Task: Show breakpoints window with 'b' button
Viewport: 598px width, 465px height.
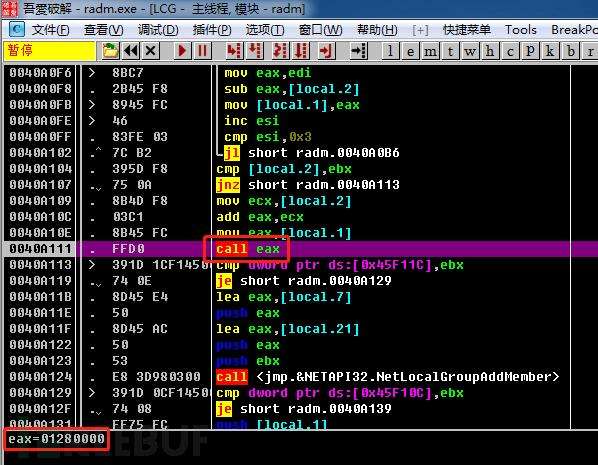Action: 571,51
